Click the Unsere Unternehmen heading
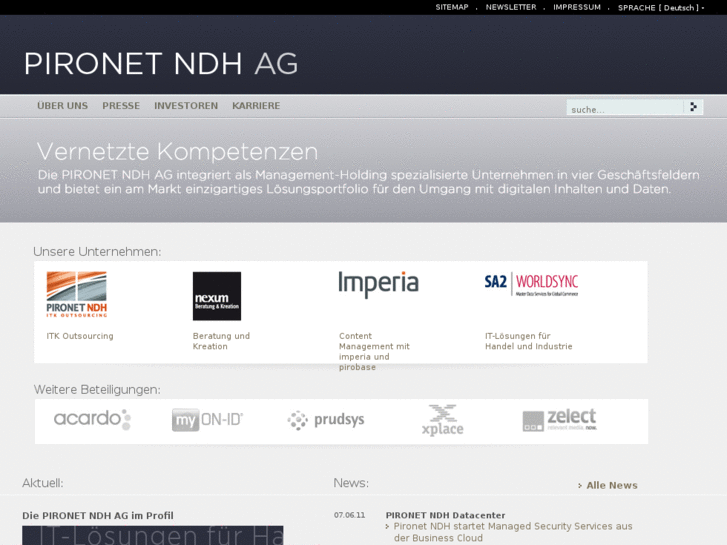Screen dimensions: 727x545 (97, 251)
